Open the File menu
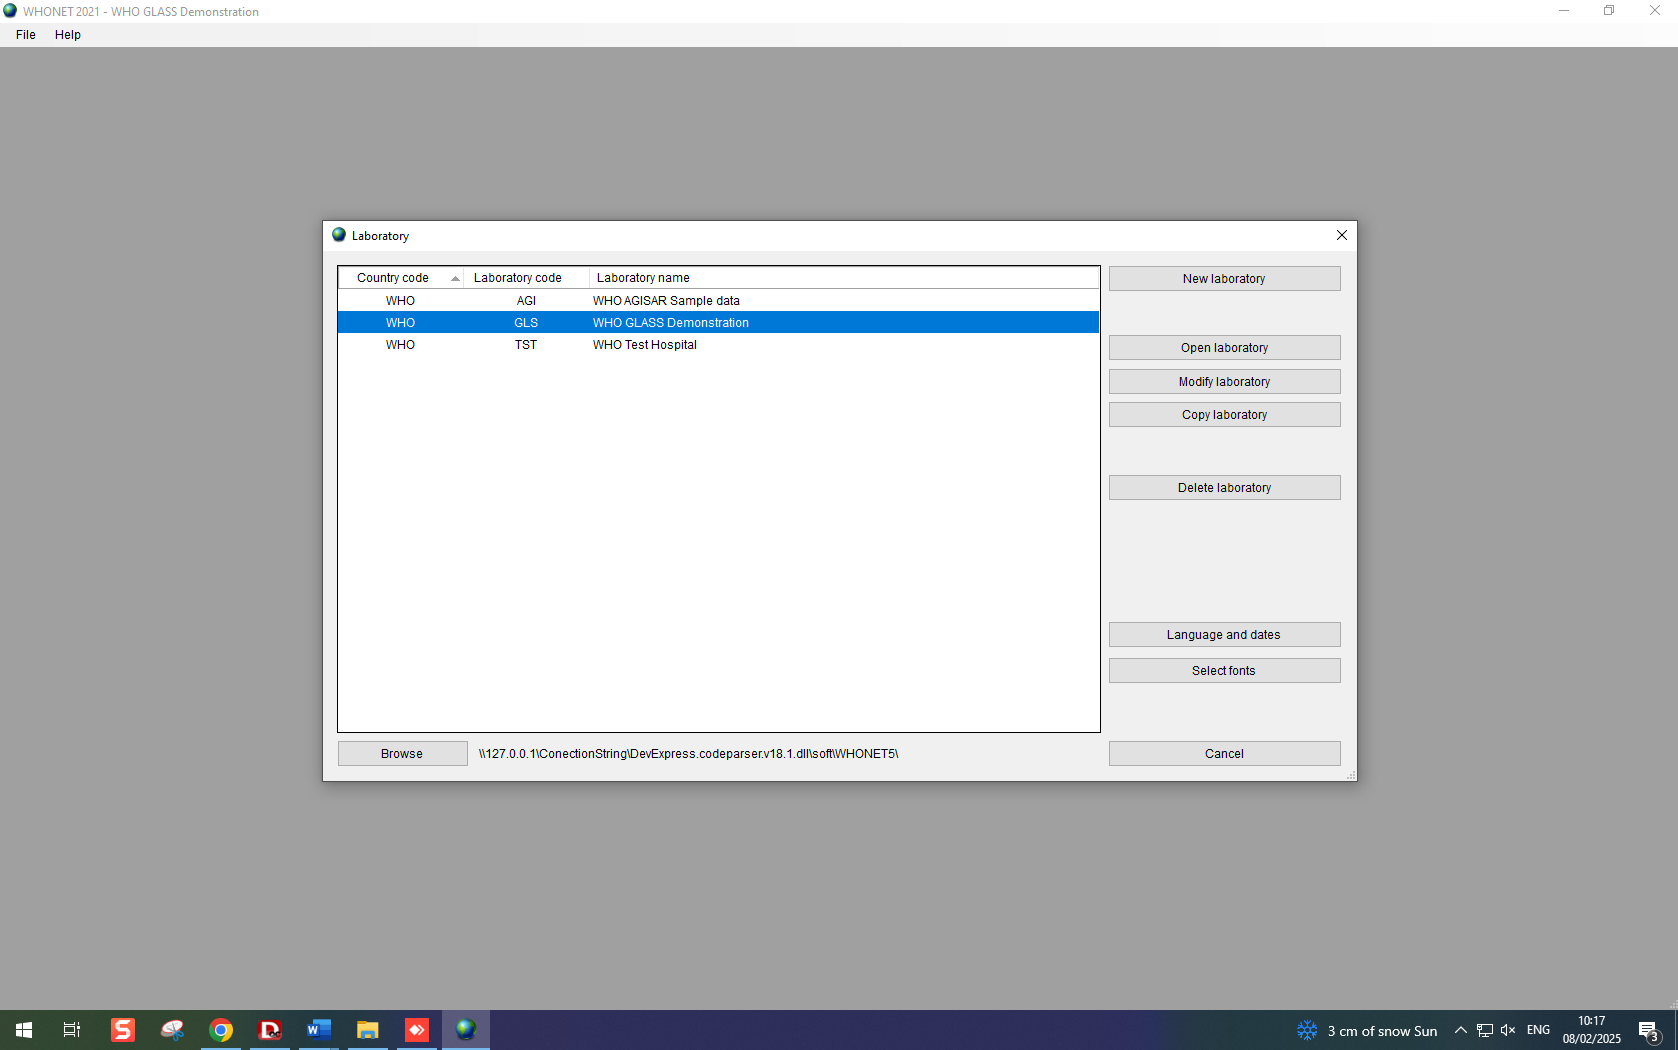Viewport: 1678px width, 1050px height. pos(26,35)
